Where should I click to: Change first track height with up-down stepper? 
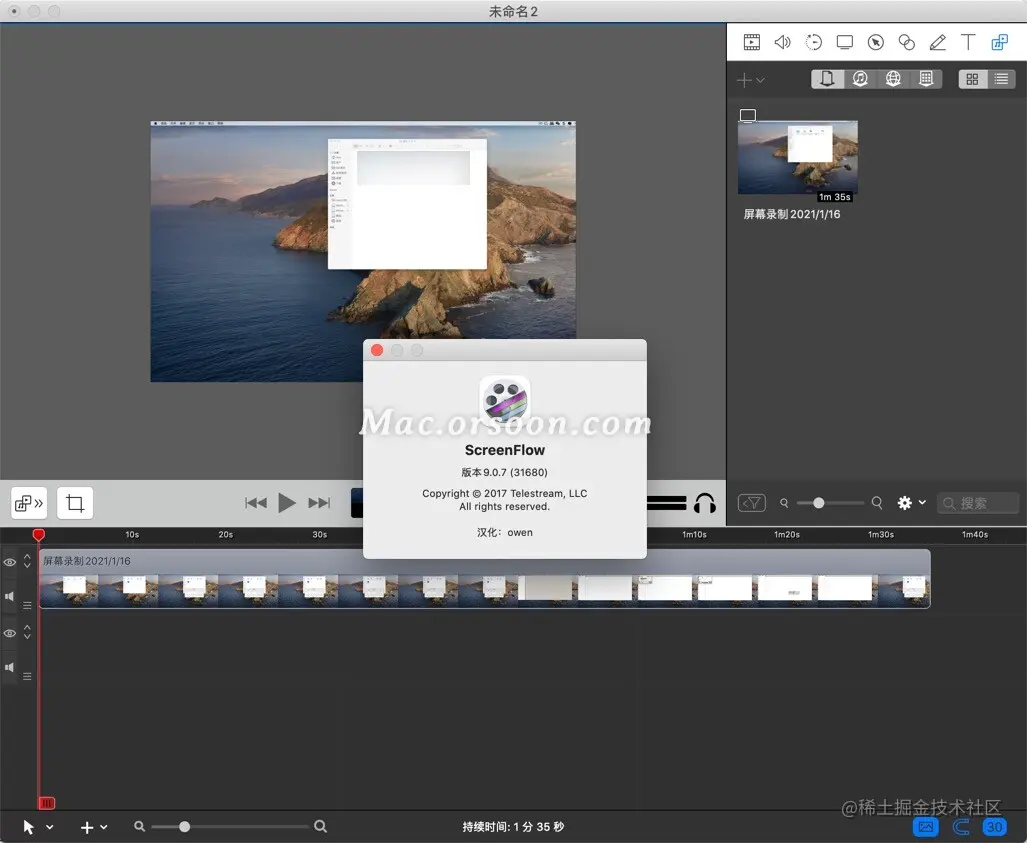(27, 561)
